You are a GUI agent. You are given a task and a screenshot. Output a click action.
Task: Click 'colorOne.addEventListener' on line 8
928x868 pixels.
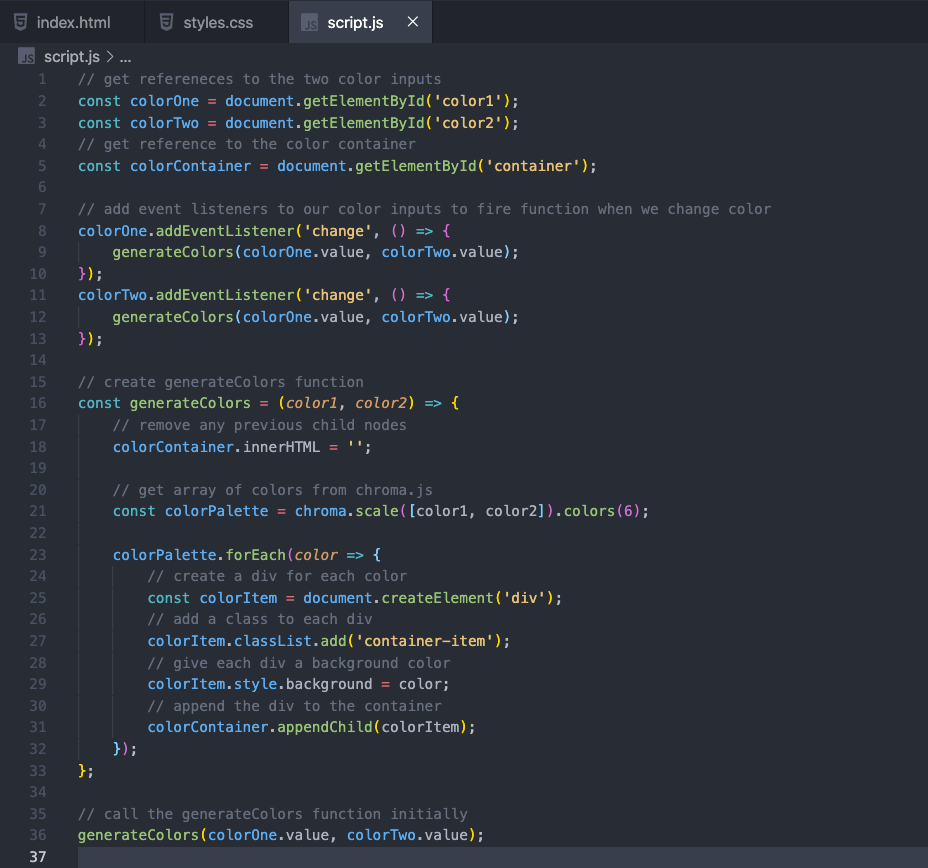[x=186, y=231]
